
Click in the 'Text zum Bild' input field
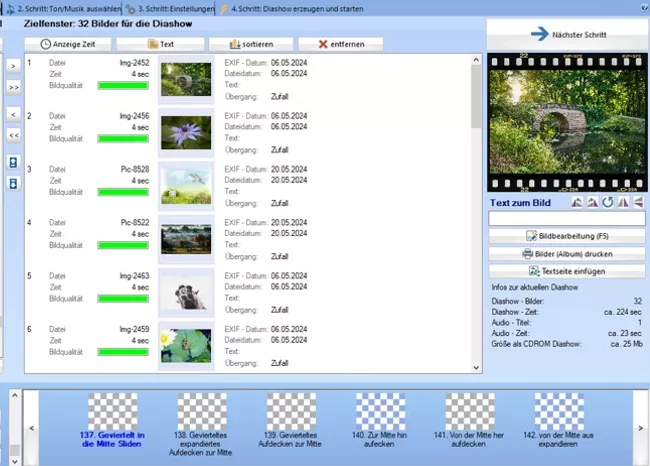pos(567,218)
